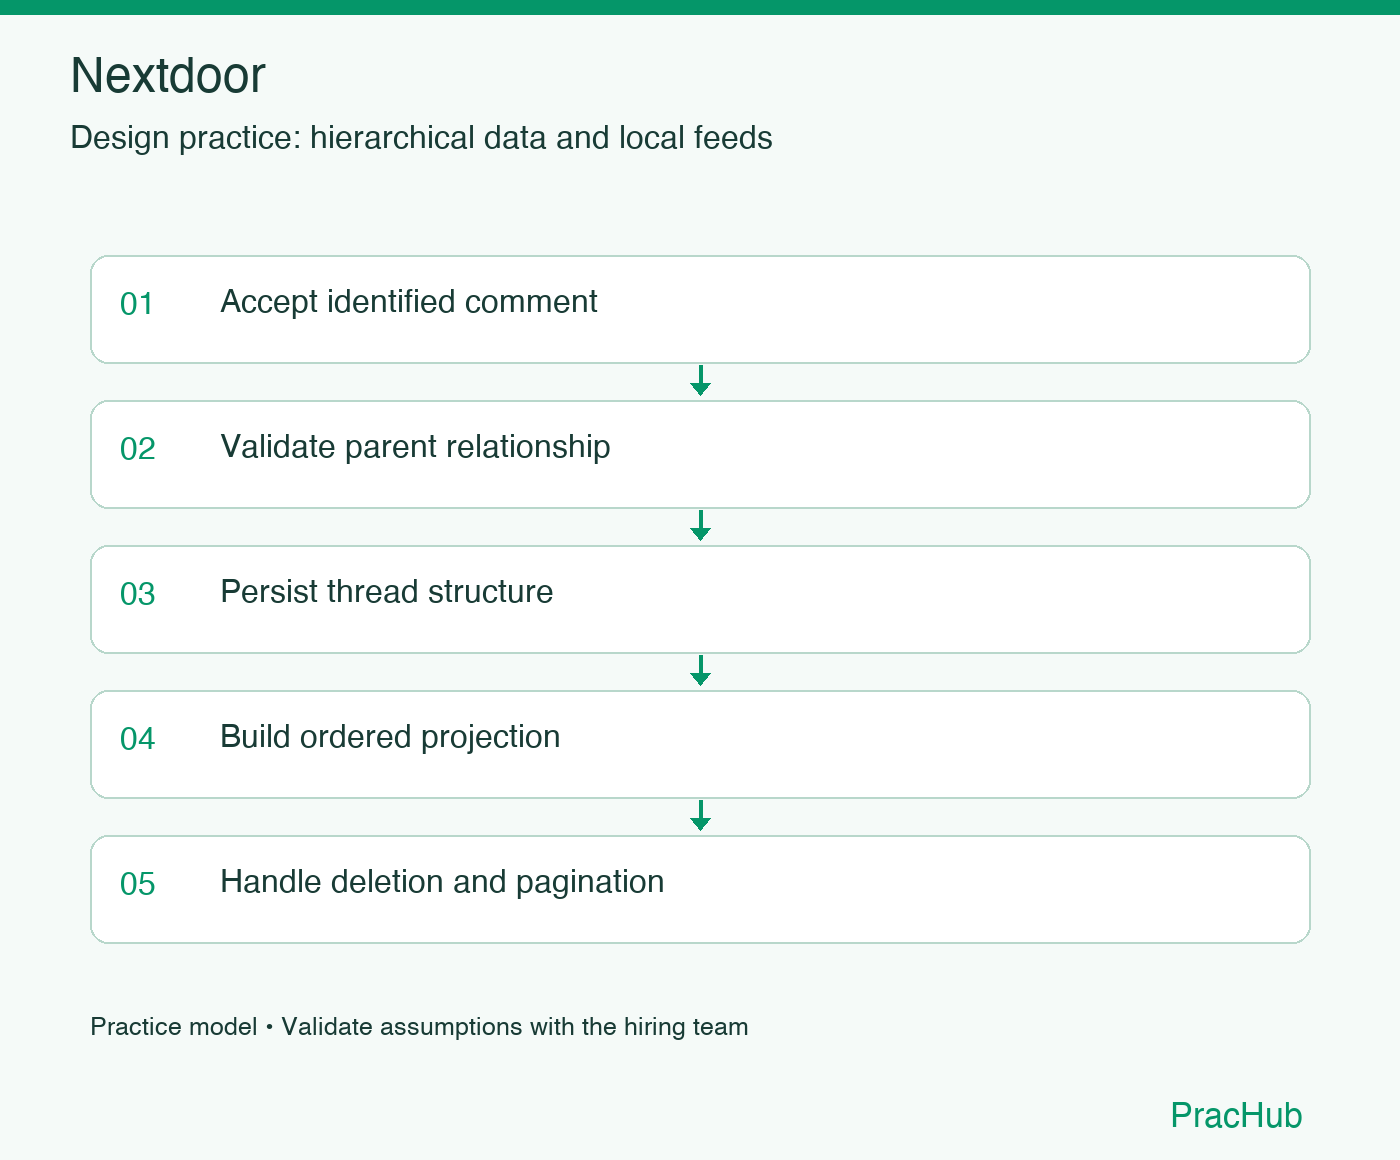Click the footer note "Practice model • Validate assumptions with the hiring team"
The width and height of the screenshot is (1400, 1160).
pos(419,1027)
